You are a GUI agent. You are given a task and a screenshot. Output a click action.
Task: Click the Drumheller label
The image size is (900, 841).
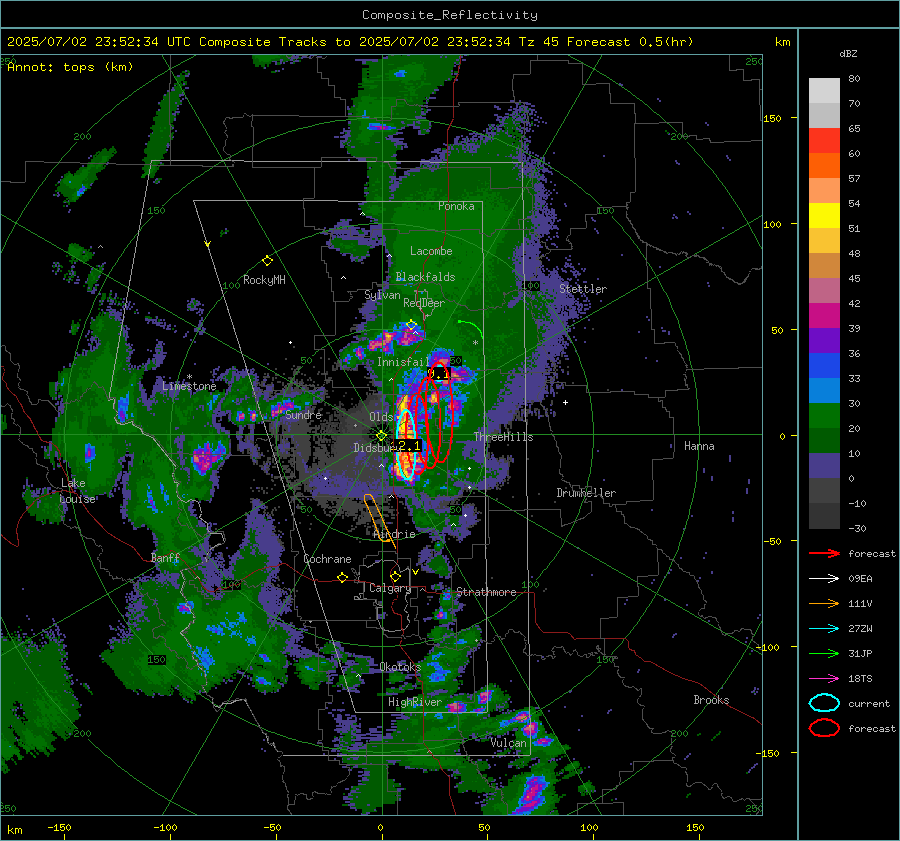tap(586, 493)
